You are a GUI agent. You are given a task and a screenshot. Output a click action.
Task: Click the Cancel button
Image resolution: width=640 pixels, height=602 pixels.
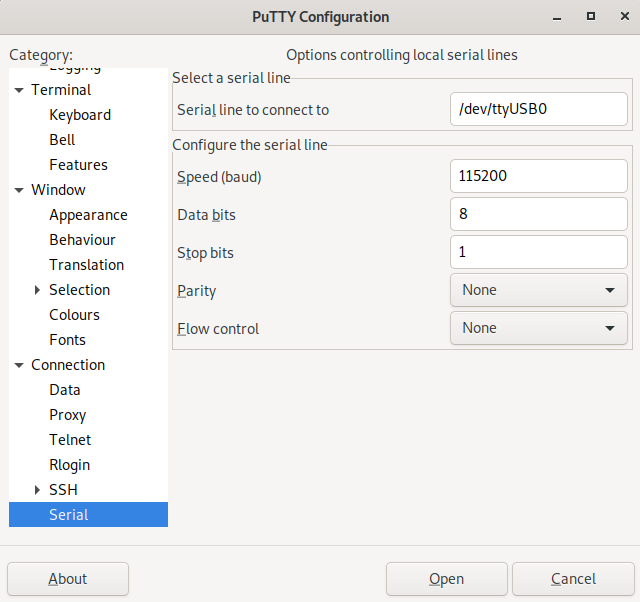(x=573, y=579)
